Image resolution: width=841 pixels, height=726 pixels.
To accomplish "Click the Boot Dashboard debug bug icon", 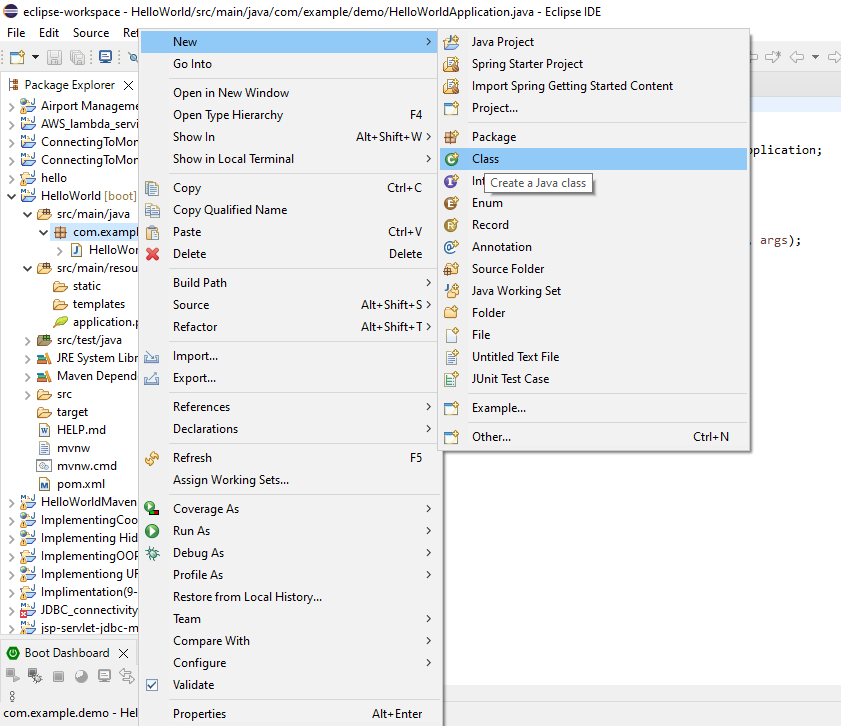I will pos(35,676).
